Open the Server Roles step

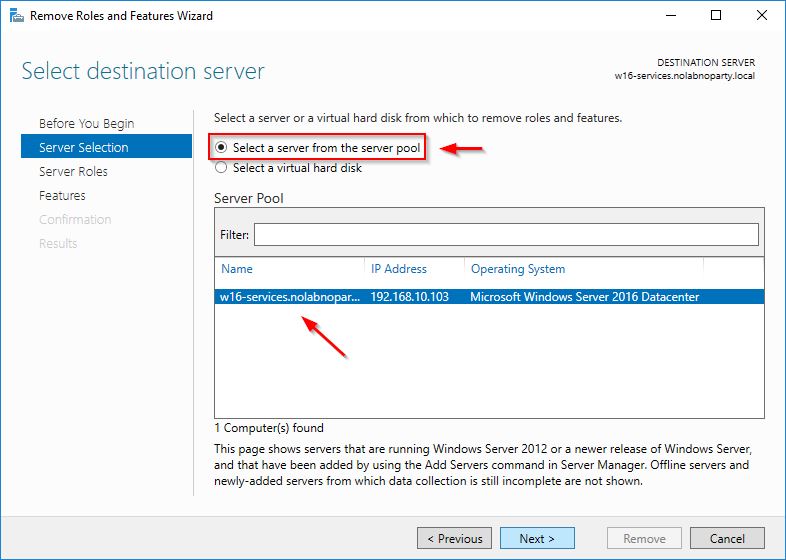(x=73, y=171)
